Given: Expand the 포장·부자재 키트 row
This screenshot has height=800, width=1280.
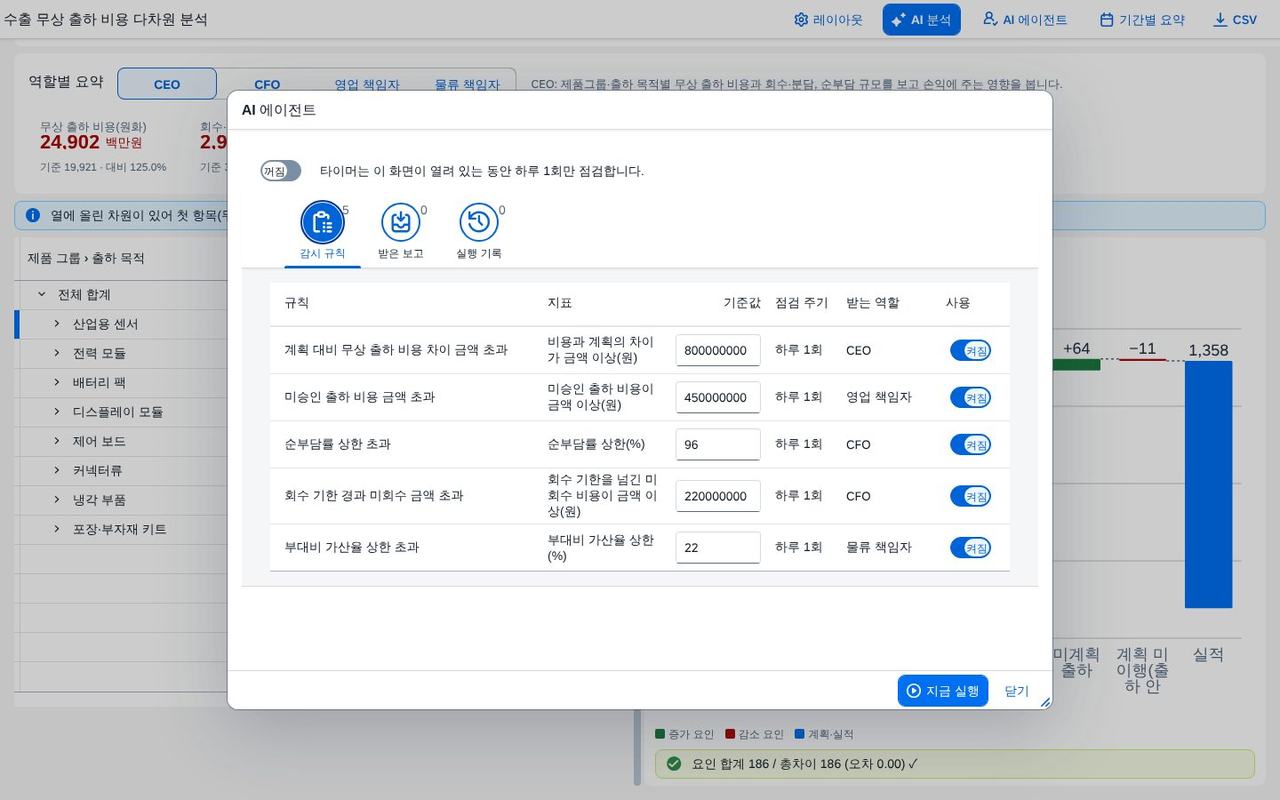Looking at the screenshot, I should pyautogui.click(x=57, y=529).
